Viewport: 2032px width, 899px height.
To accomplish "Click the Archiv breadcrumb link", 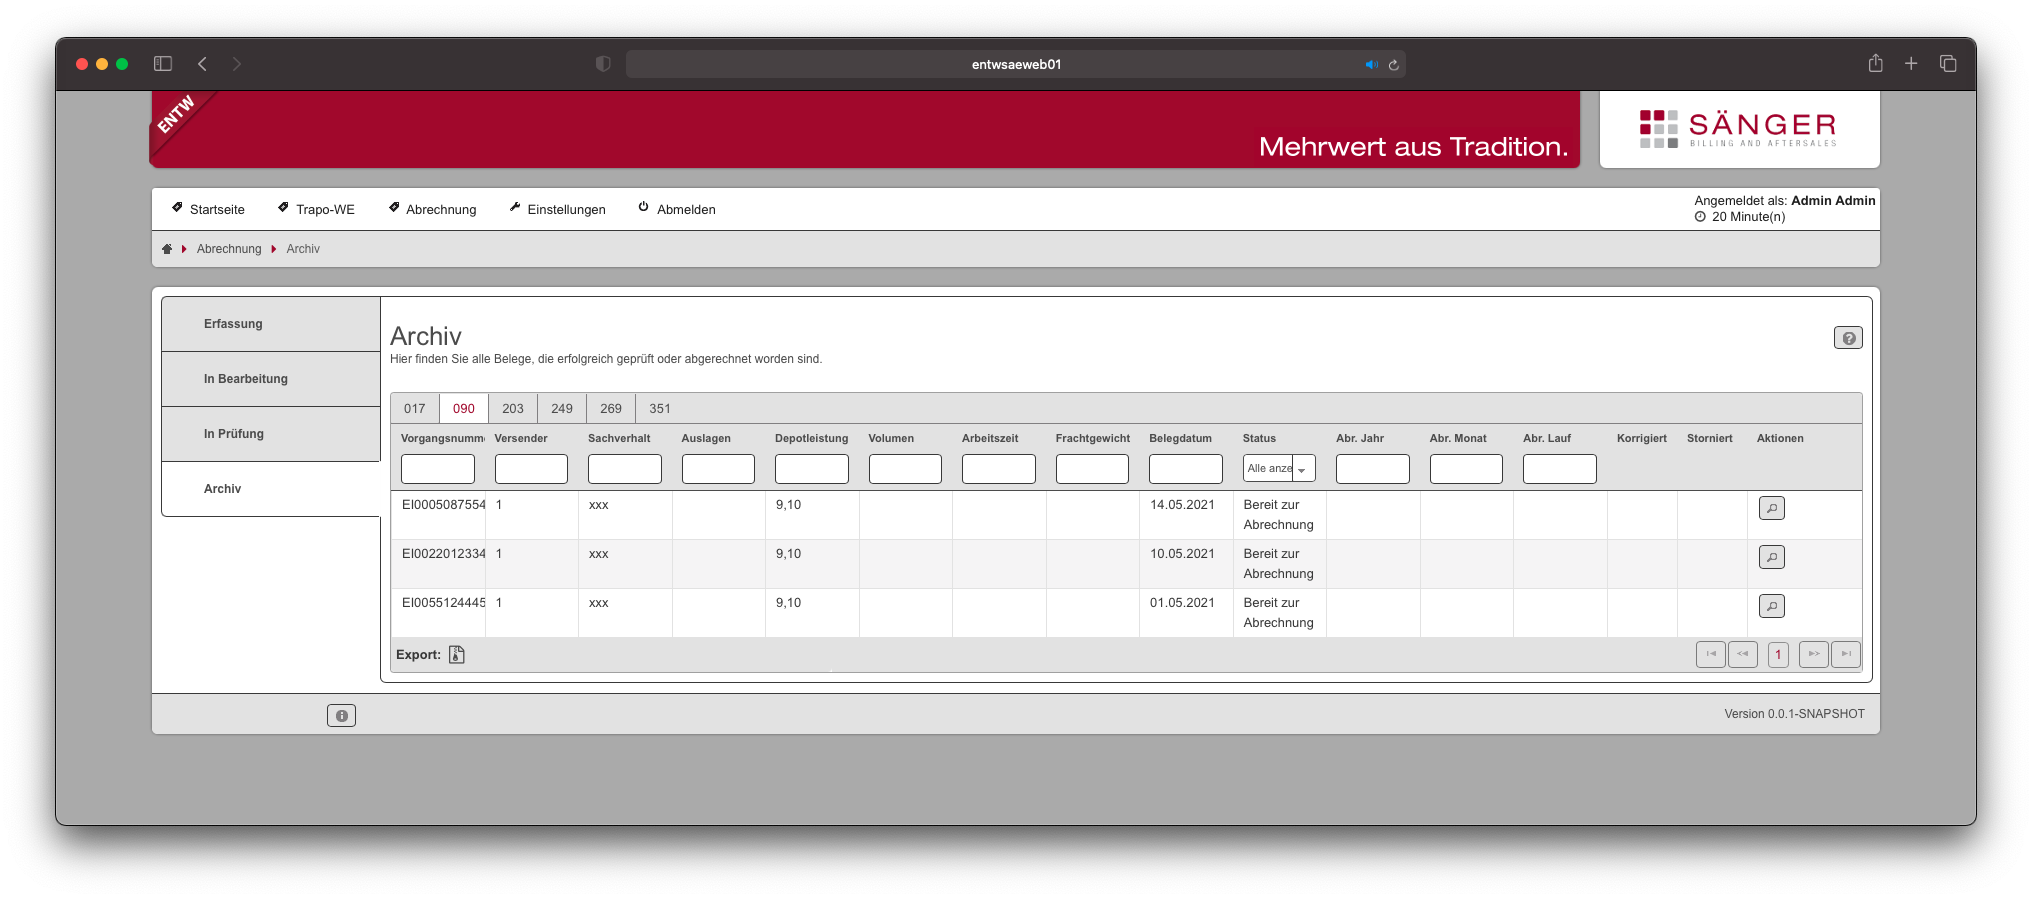I will (x=303, y=249).
